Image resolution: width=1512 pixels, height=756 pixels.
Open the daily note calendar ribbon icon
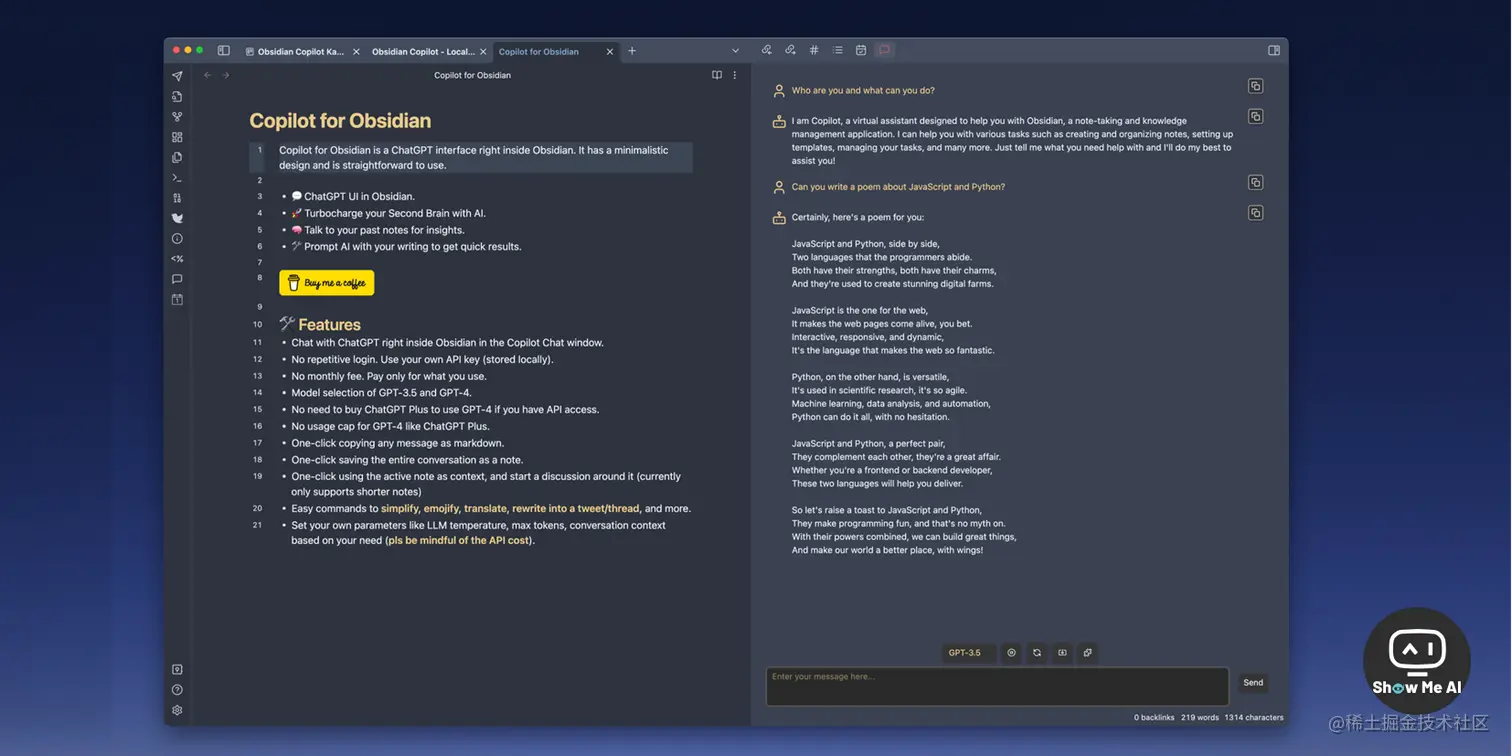177,299
